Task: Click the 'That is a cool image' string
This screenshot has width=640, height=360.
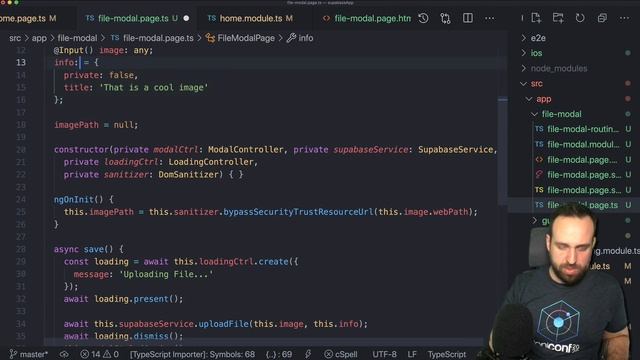Action: coord(154,87)
